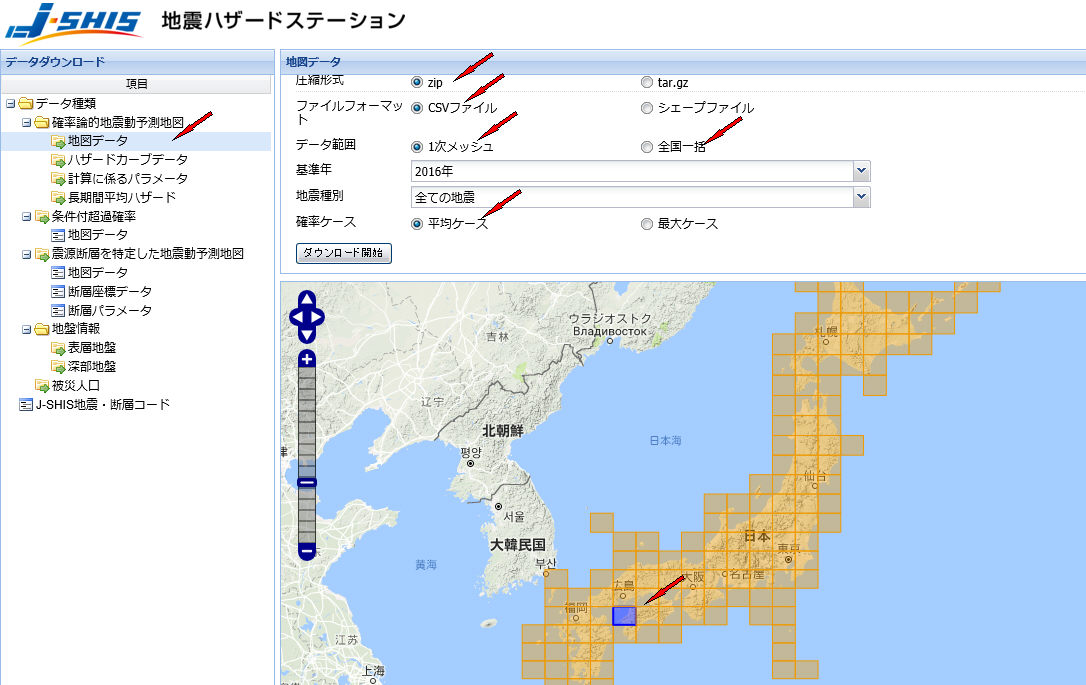
Task: Click the map zoom-out minus button
Action: coord(307,551)
